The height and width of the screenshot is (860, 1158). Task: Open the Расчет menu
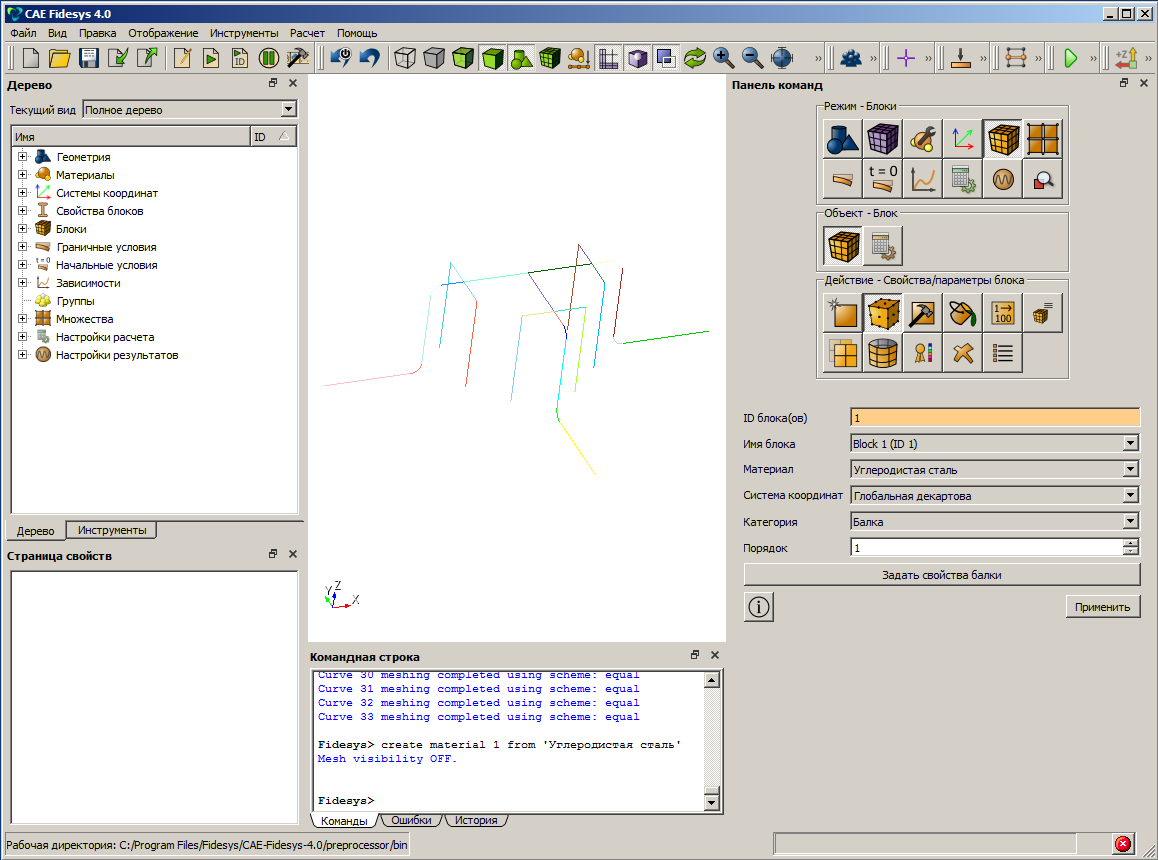click(307, 33)
